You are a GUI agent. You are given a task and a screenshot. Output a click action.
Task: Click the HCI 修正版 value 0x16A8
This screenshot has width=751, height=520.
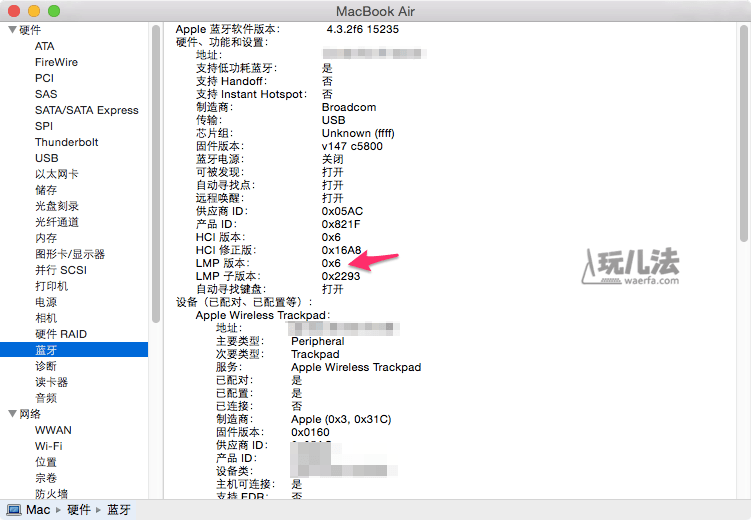click(341, 250)
